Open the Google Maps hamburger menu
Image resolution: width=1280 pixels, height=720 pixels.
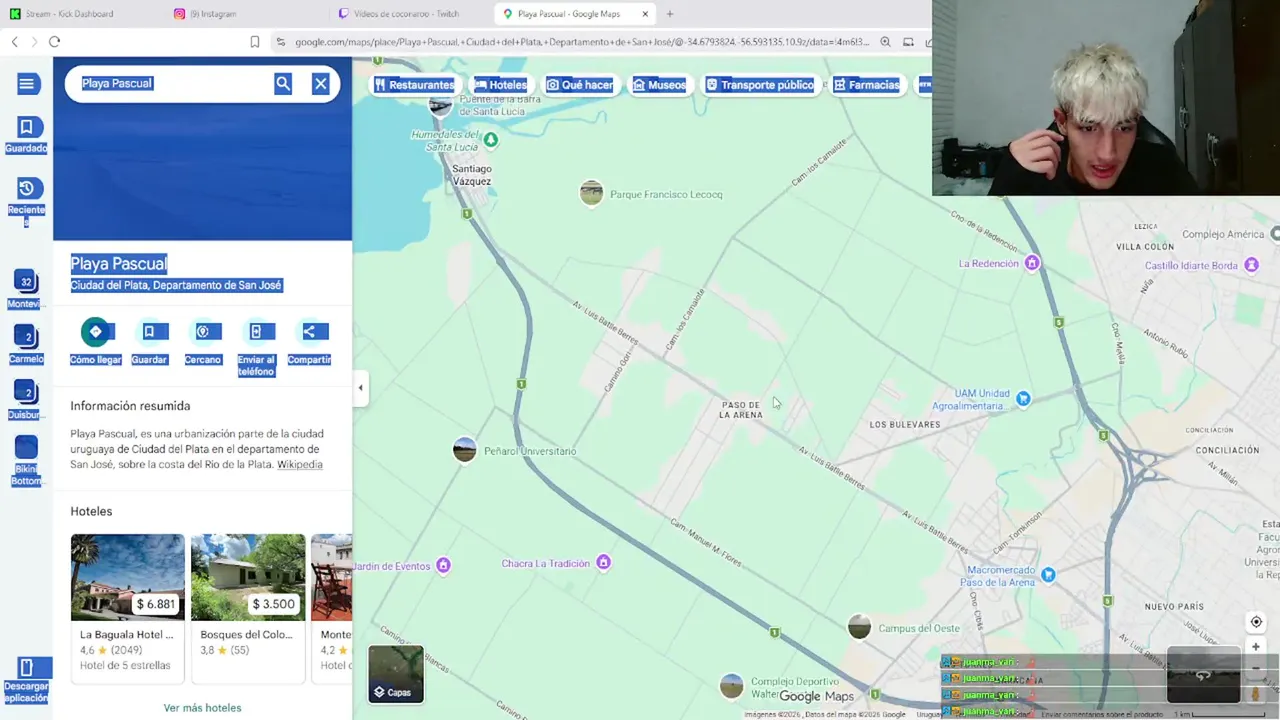(27, 84)
